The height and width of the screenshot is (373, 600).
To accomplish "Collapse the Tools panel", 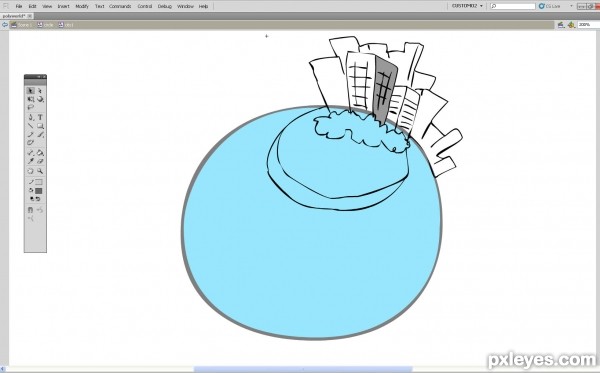I will (x=39, y=77).
